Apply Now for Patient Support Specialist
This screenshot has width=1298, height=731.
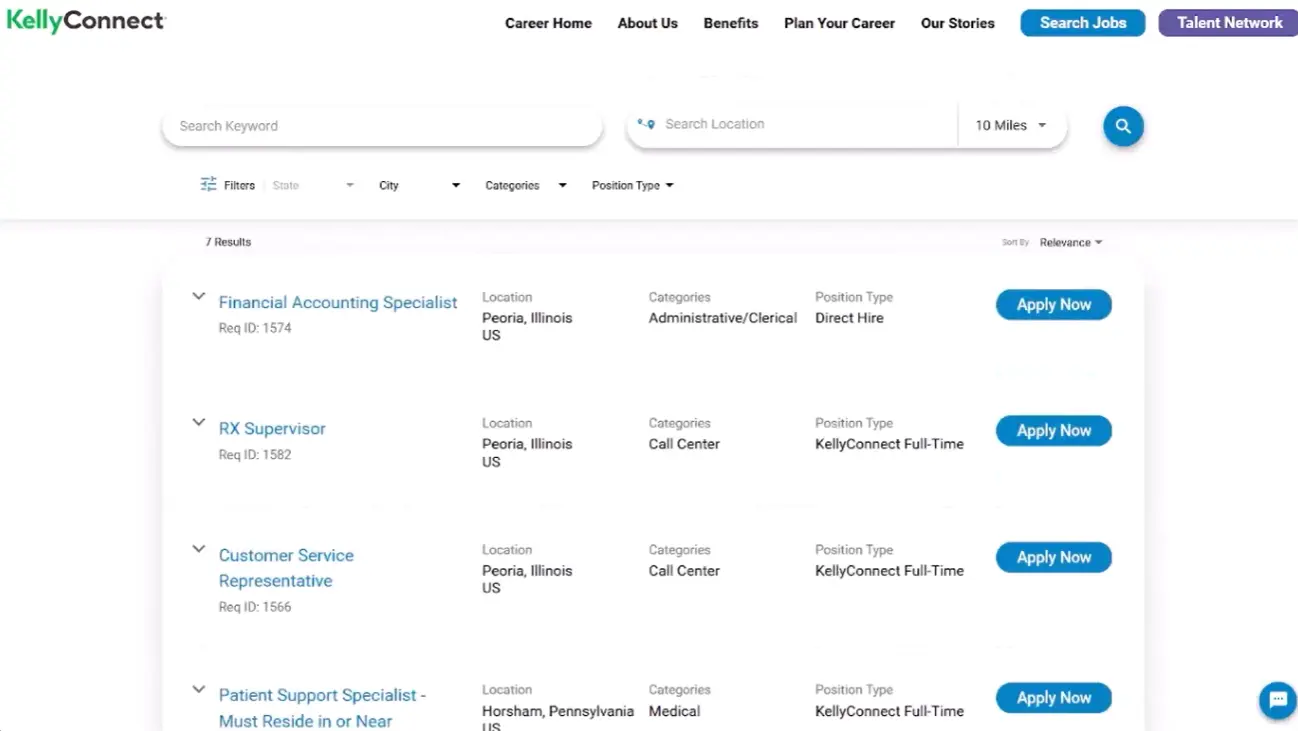point(1054,698)
